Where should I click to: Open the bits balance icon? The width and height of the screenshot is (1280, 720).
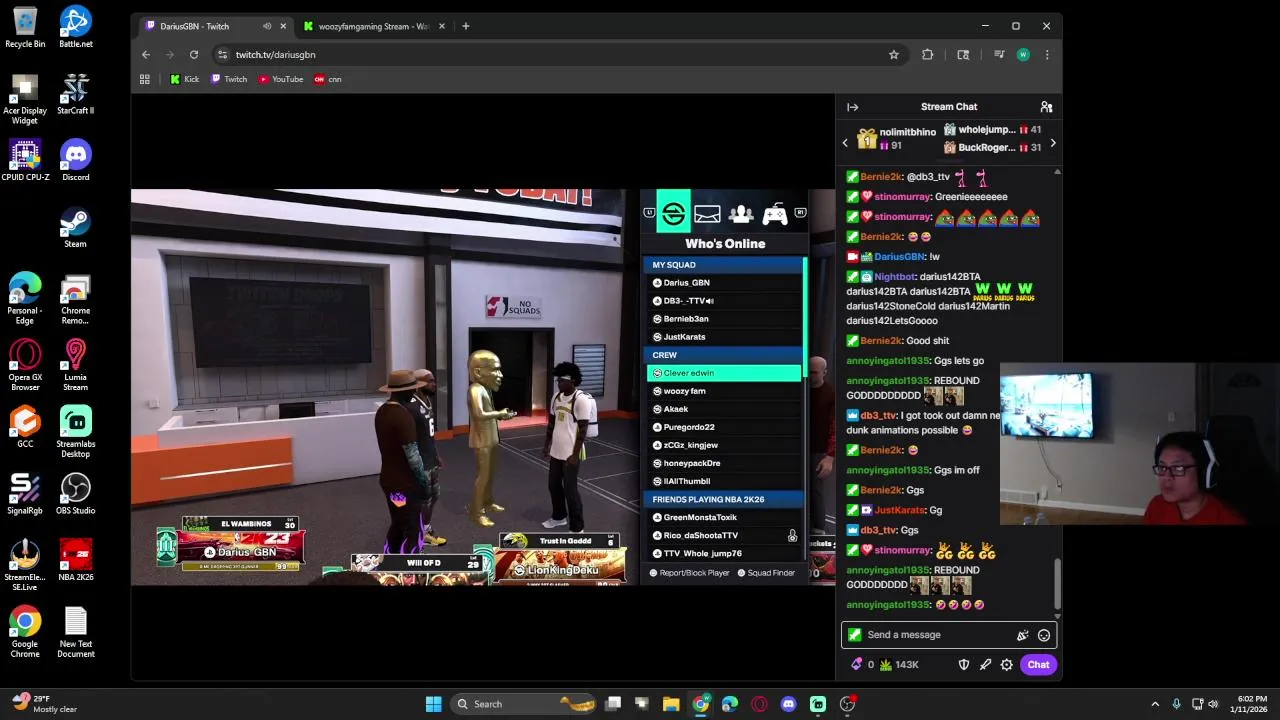(x=857, y=665)
